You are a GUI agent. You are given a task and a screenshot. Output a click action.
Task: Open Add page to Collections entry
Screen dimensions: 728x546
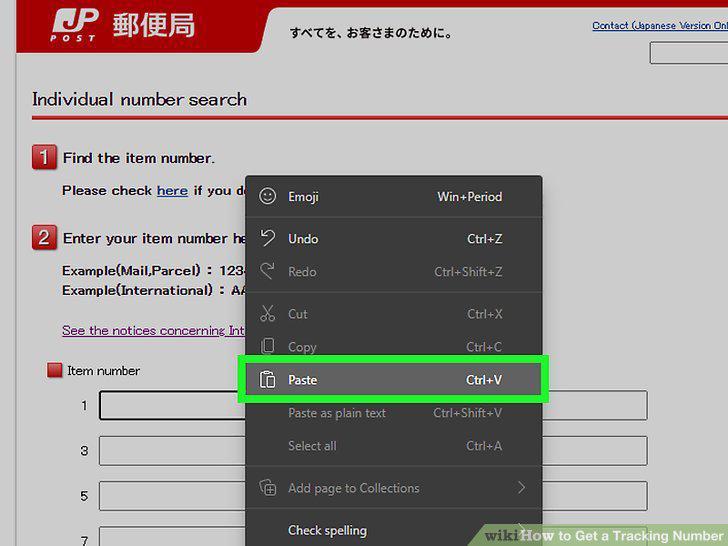coord(393,488)
